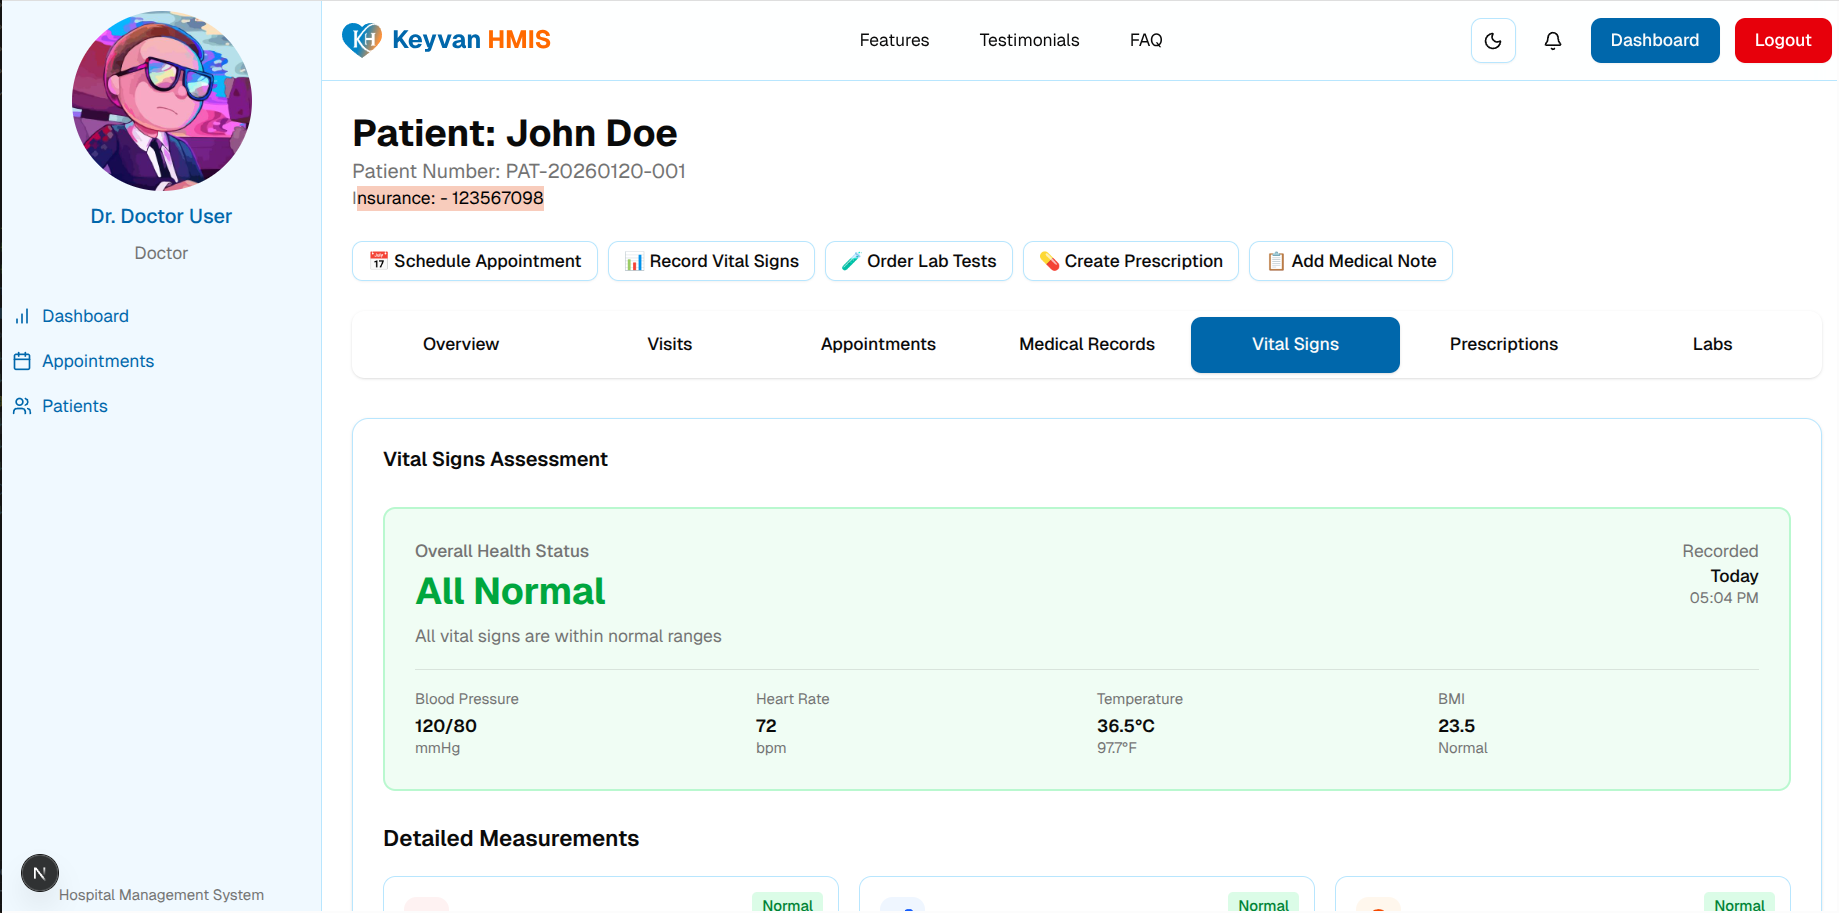Select the Patients people icon in sidebar
Image resolution: width=1839 pixels, height=913 pixels.
coord(22,405)
